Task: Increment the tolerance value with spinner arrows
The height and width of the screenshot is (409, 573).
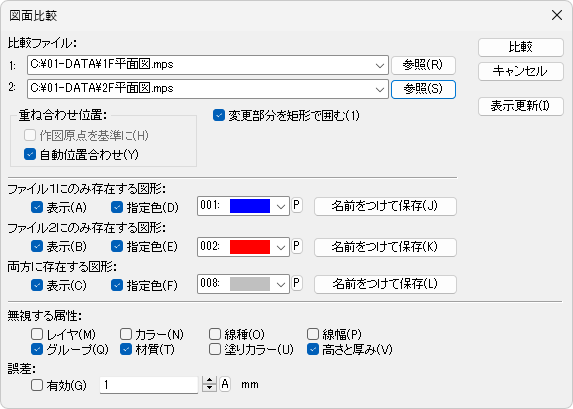Action: [x=209, y=380]
